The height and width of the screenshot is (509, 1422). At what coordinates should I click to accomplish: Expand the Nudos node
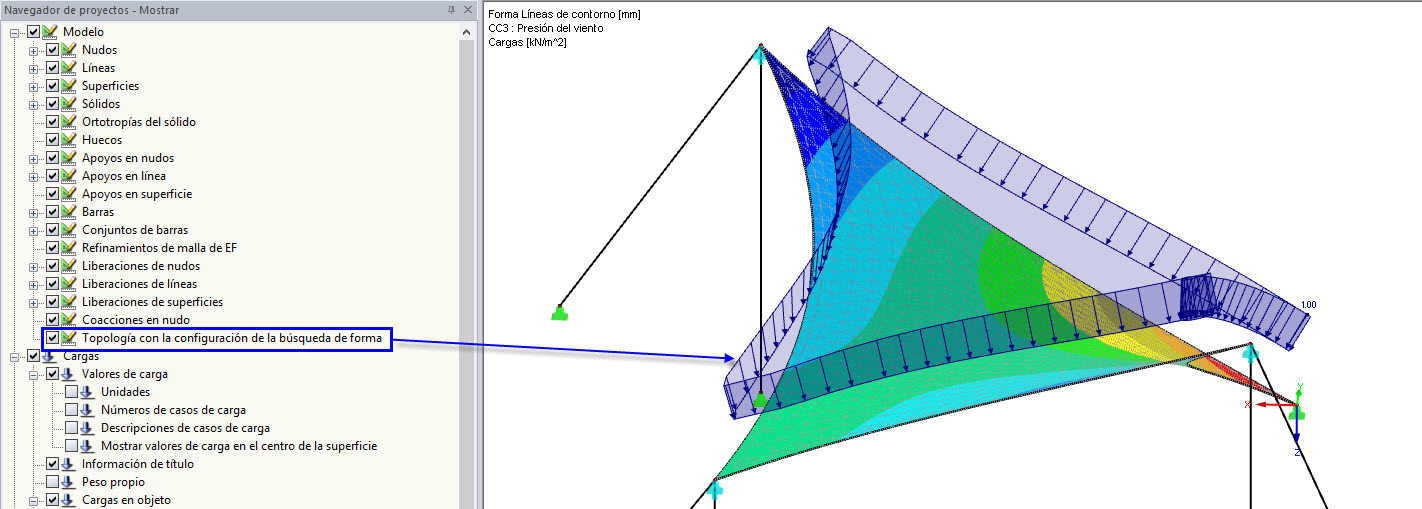pyautogui.click(x=34, y=50)
